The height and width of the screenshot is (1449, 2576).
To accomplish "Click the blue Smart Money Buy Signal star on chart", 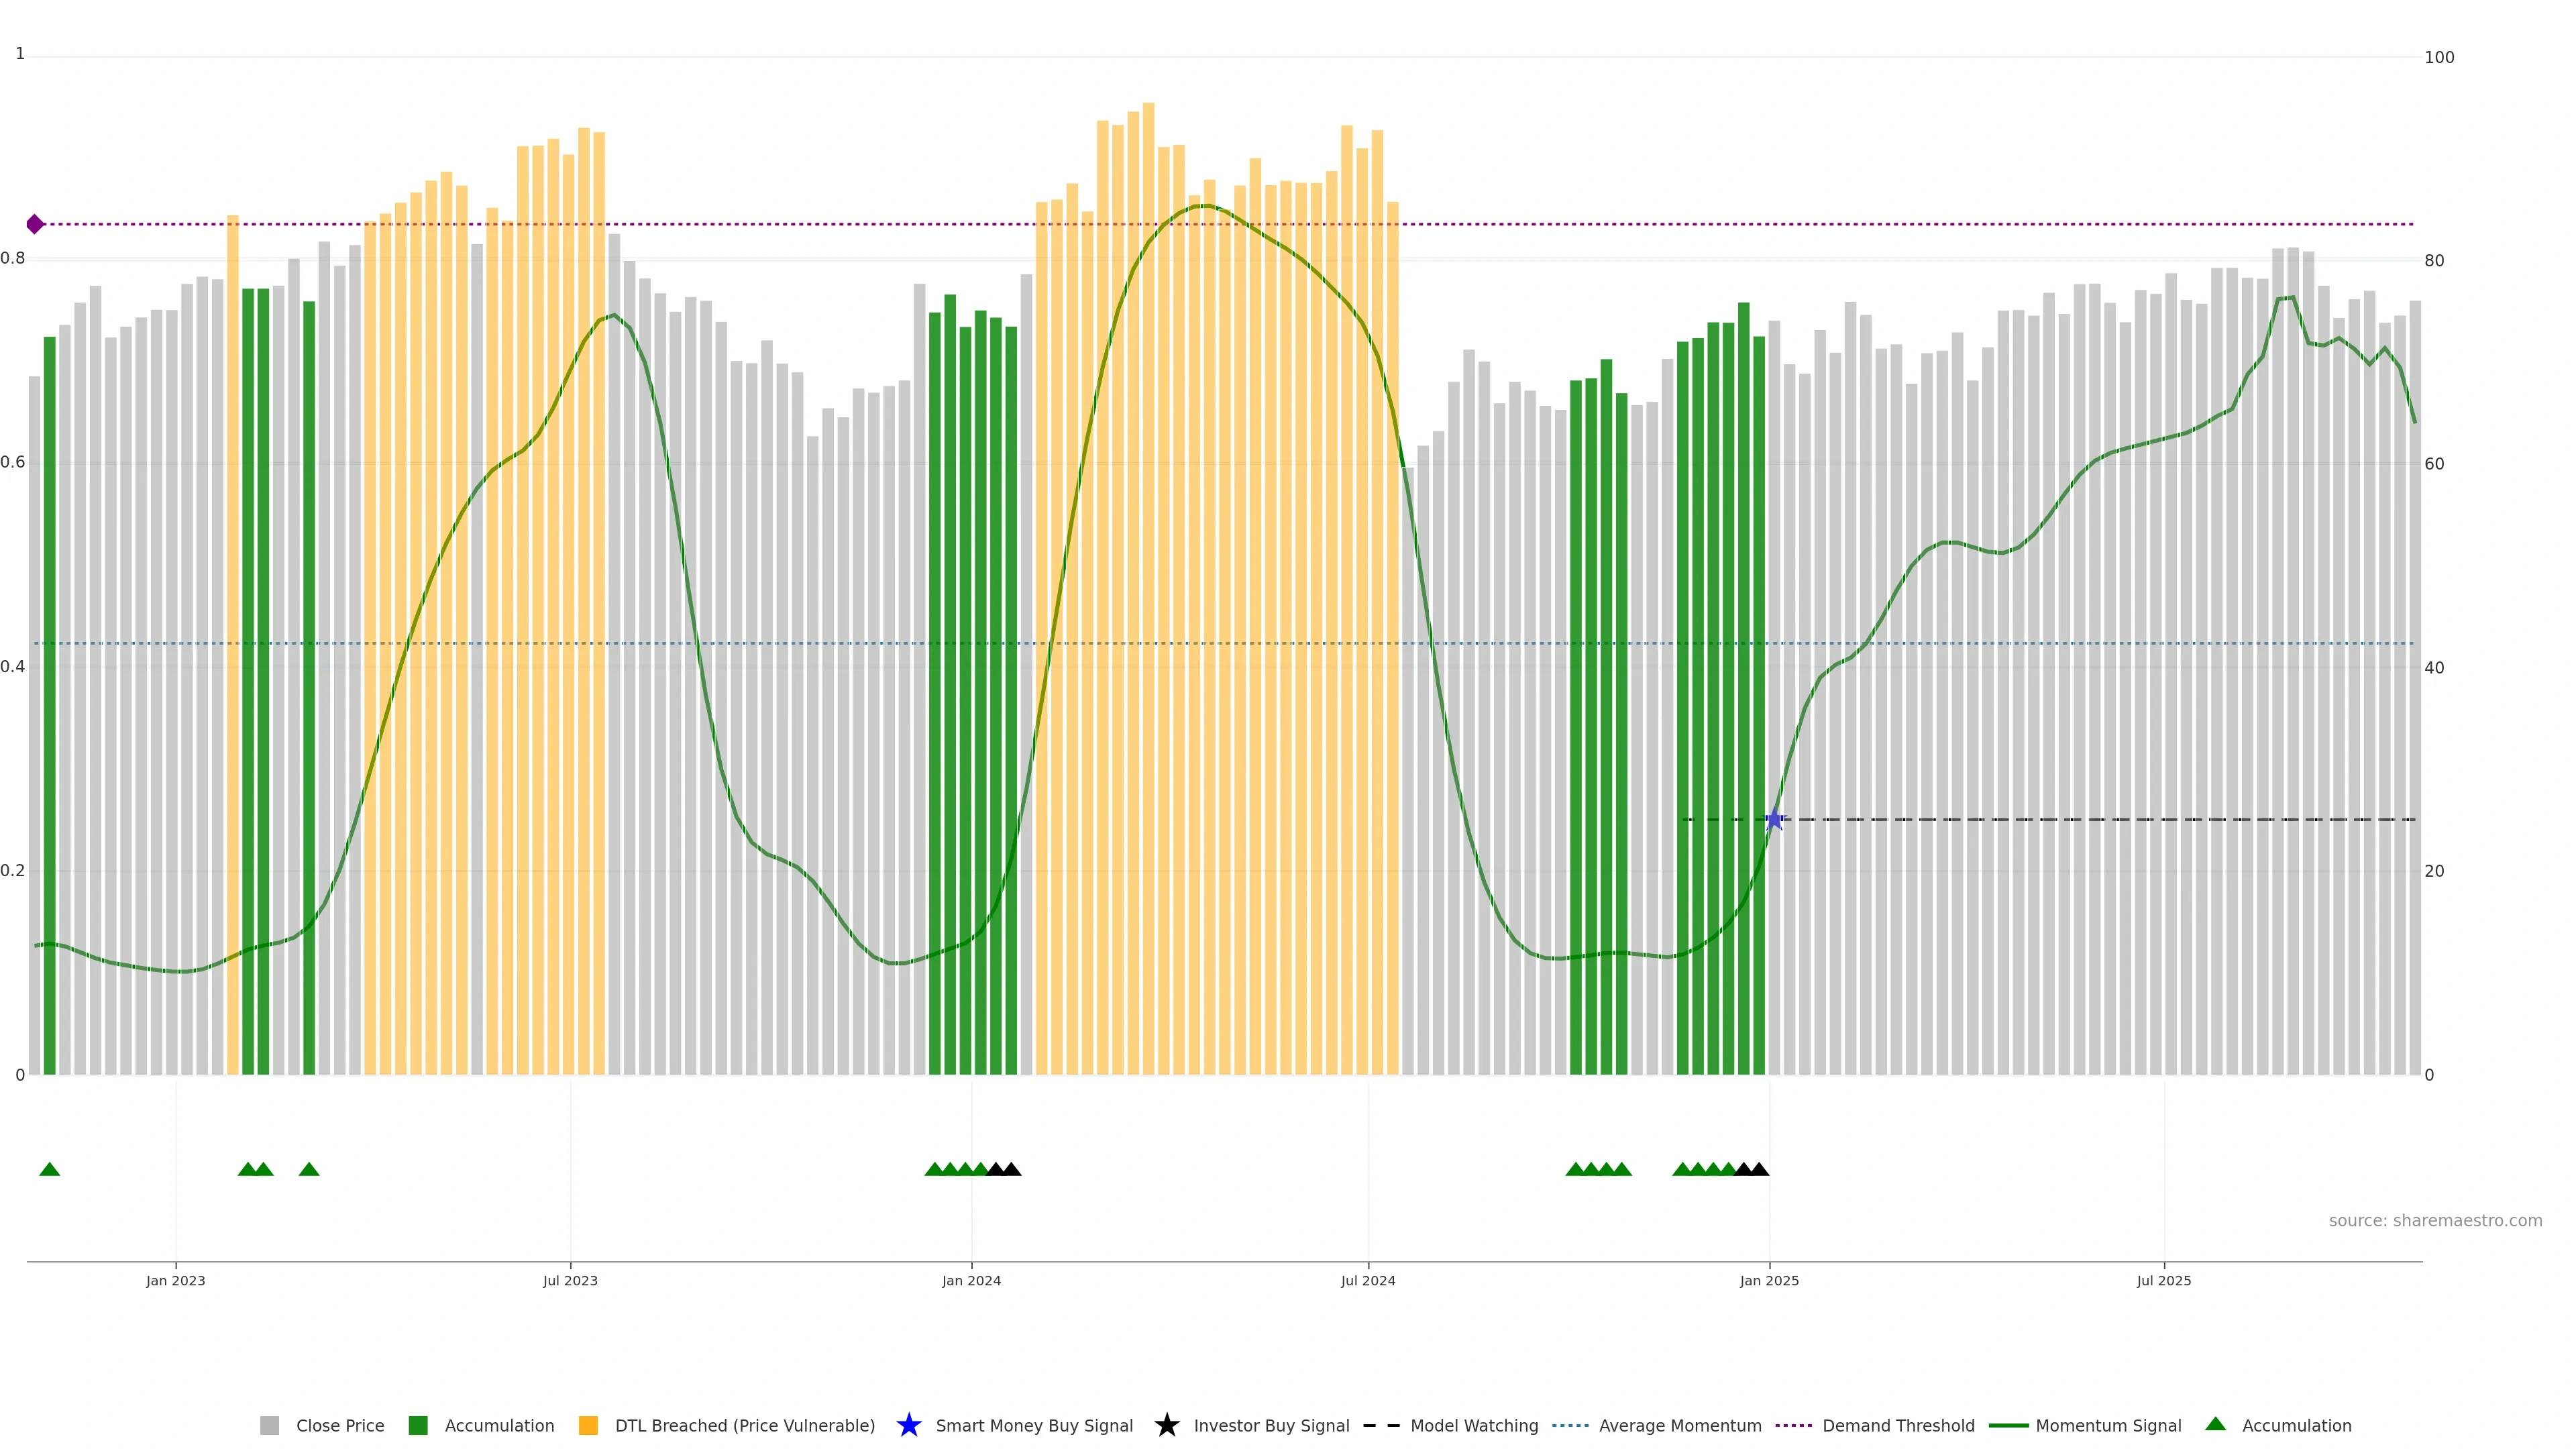I will tap(1774, 820).
